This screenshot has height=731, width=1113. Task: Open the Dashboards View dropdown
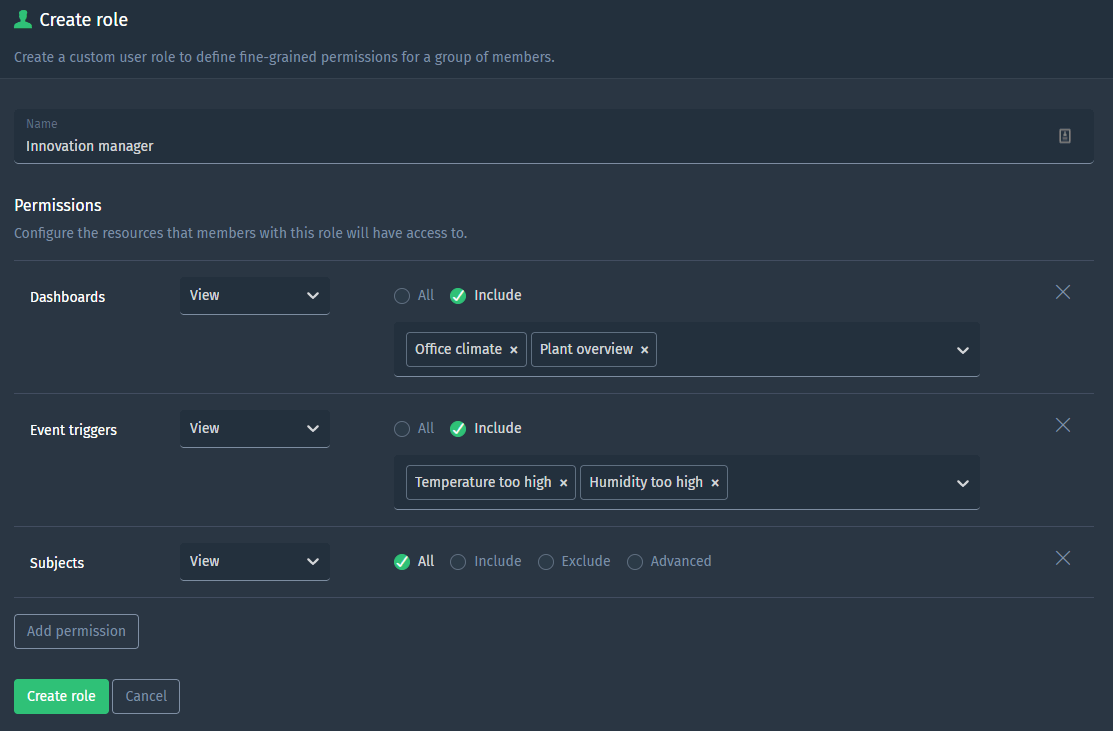click(254, 295)
